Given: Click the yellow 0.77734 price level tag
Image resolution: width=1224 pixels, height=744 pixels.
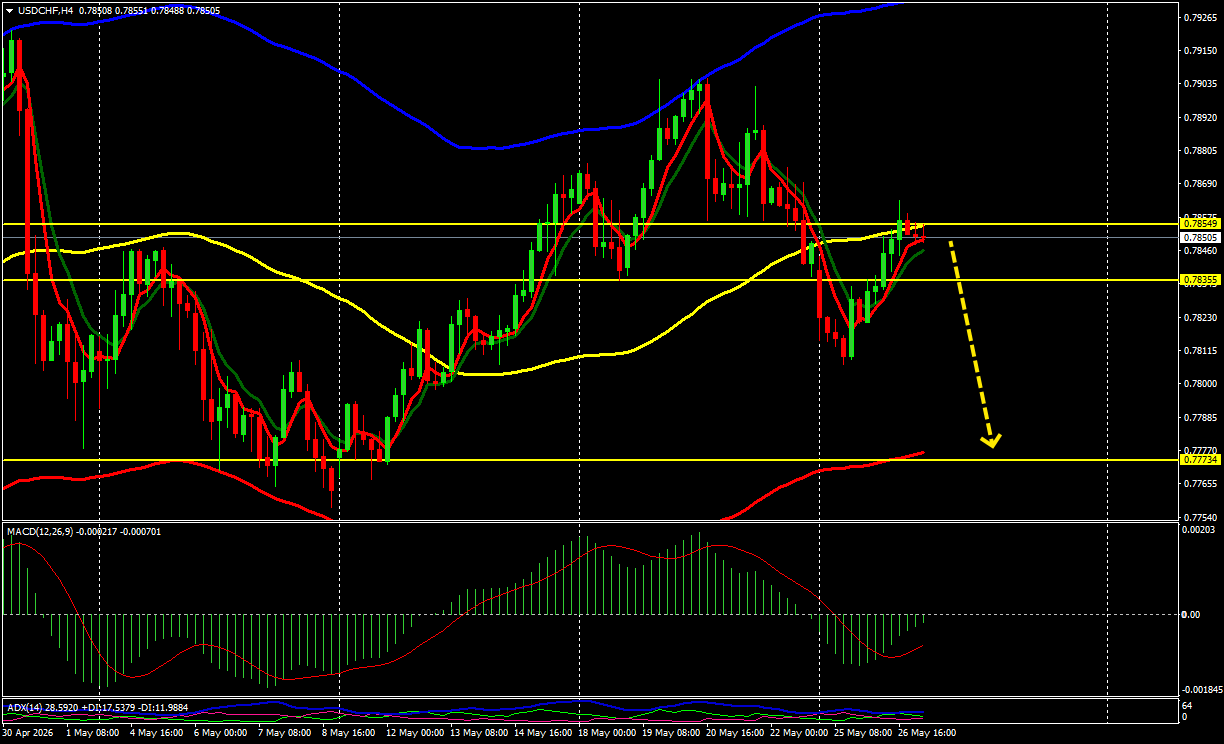Looking at the screenshot, I should 1200,460.
